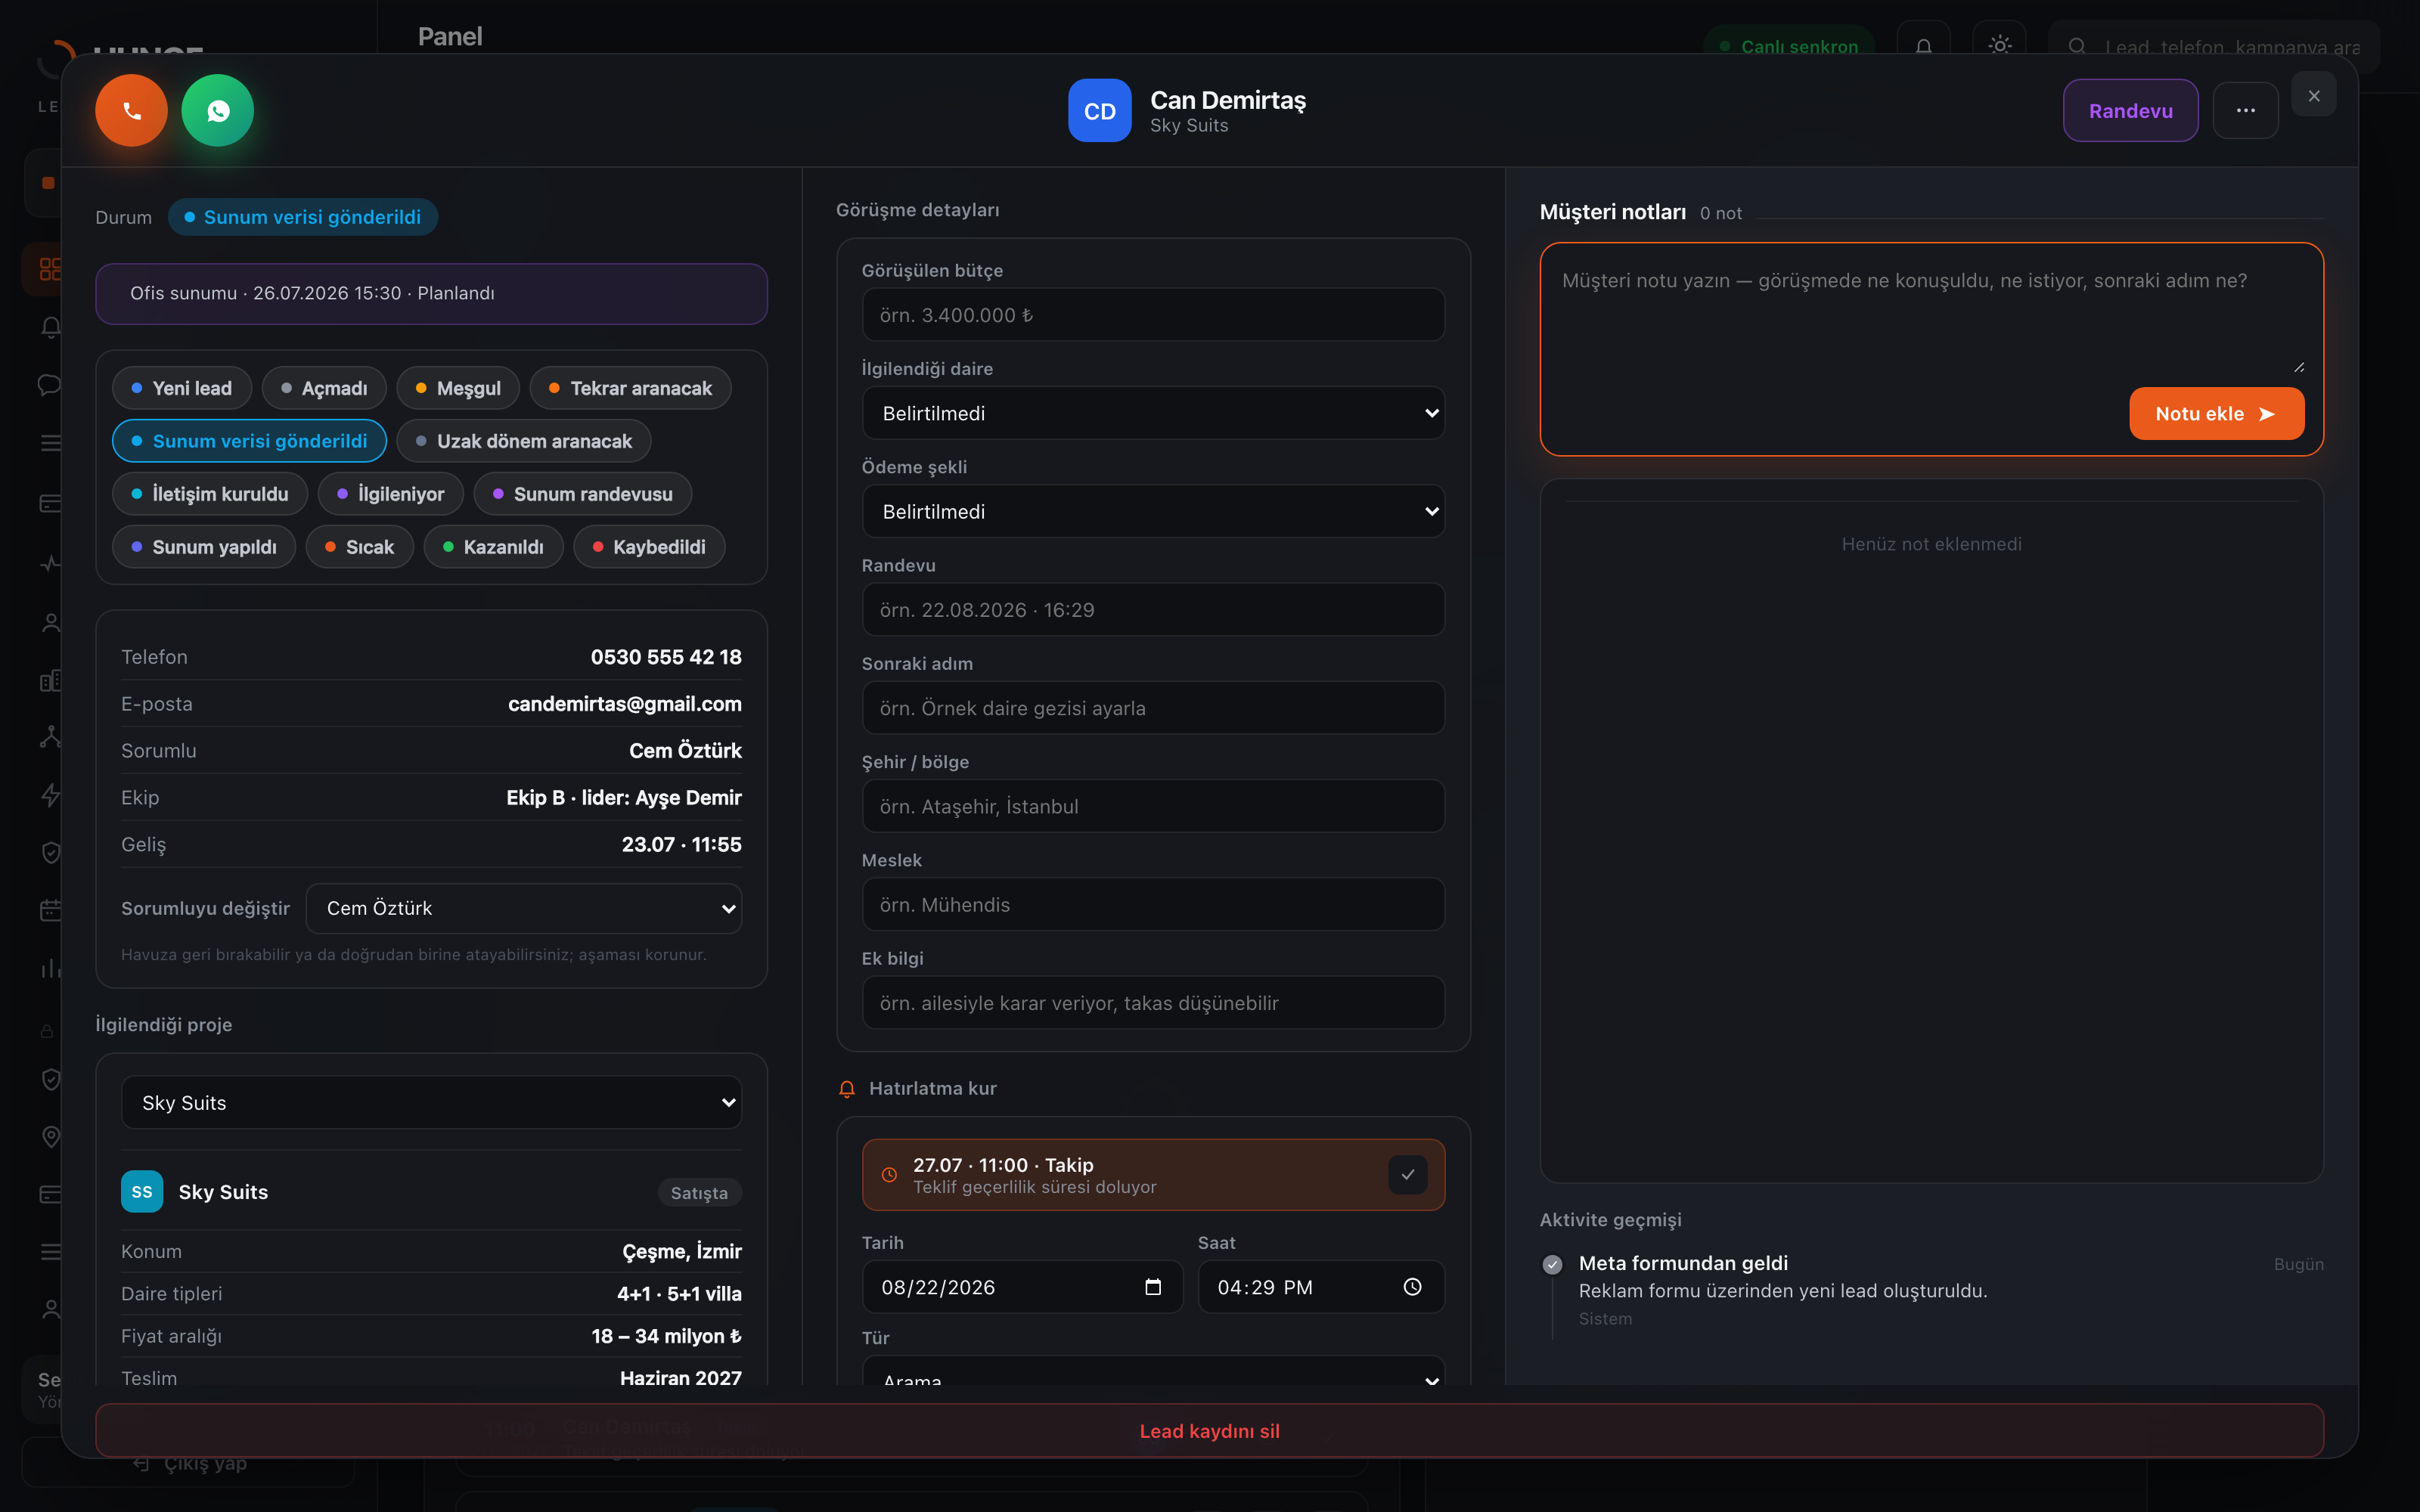This screenshot has height=1512, width=2420.
Task: Select the Sunum verisi gönderildi chip in status list
Action: 249,441
